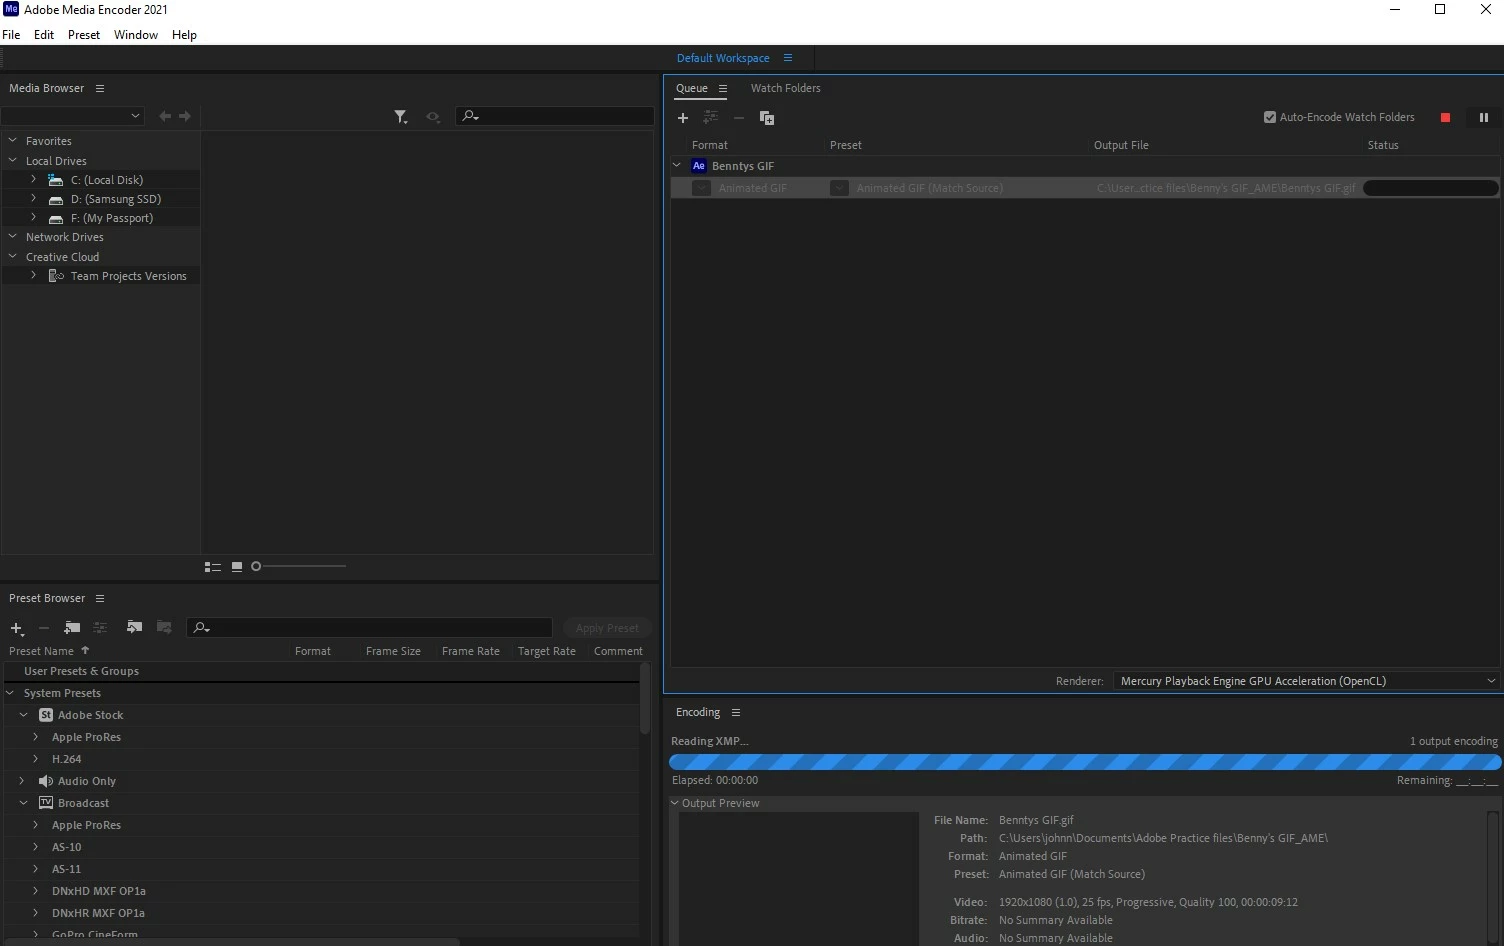Open the Preset Browser panel menu icon
Viewport: 1504px width, 946px height.
pyautogui.click(x=100, y=598)
